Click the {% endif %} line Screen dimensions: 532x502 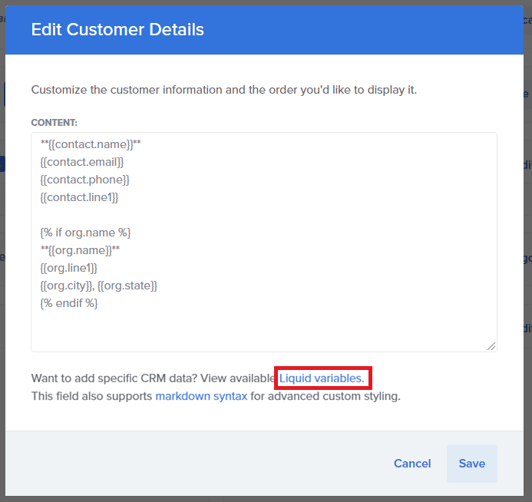[x=69, y=303]
